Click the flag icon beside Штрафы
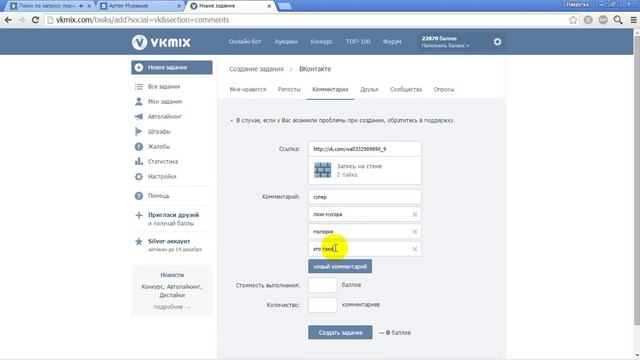This screenshot has width=640, height=360. [x=138, y=131]
